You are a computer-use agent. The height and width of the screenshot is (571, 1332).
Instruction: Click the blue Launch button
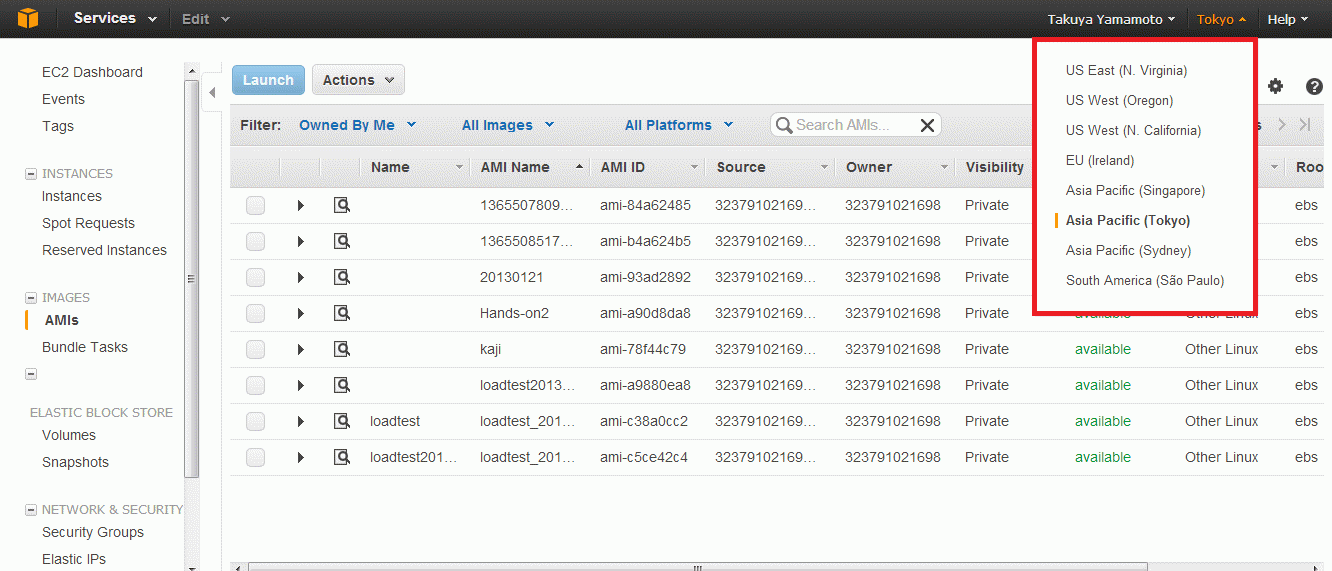268,80
